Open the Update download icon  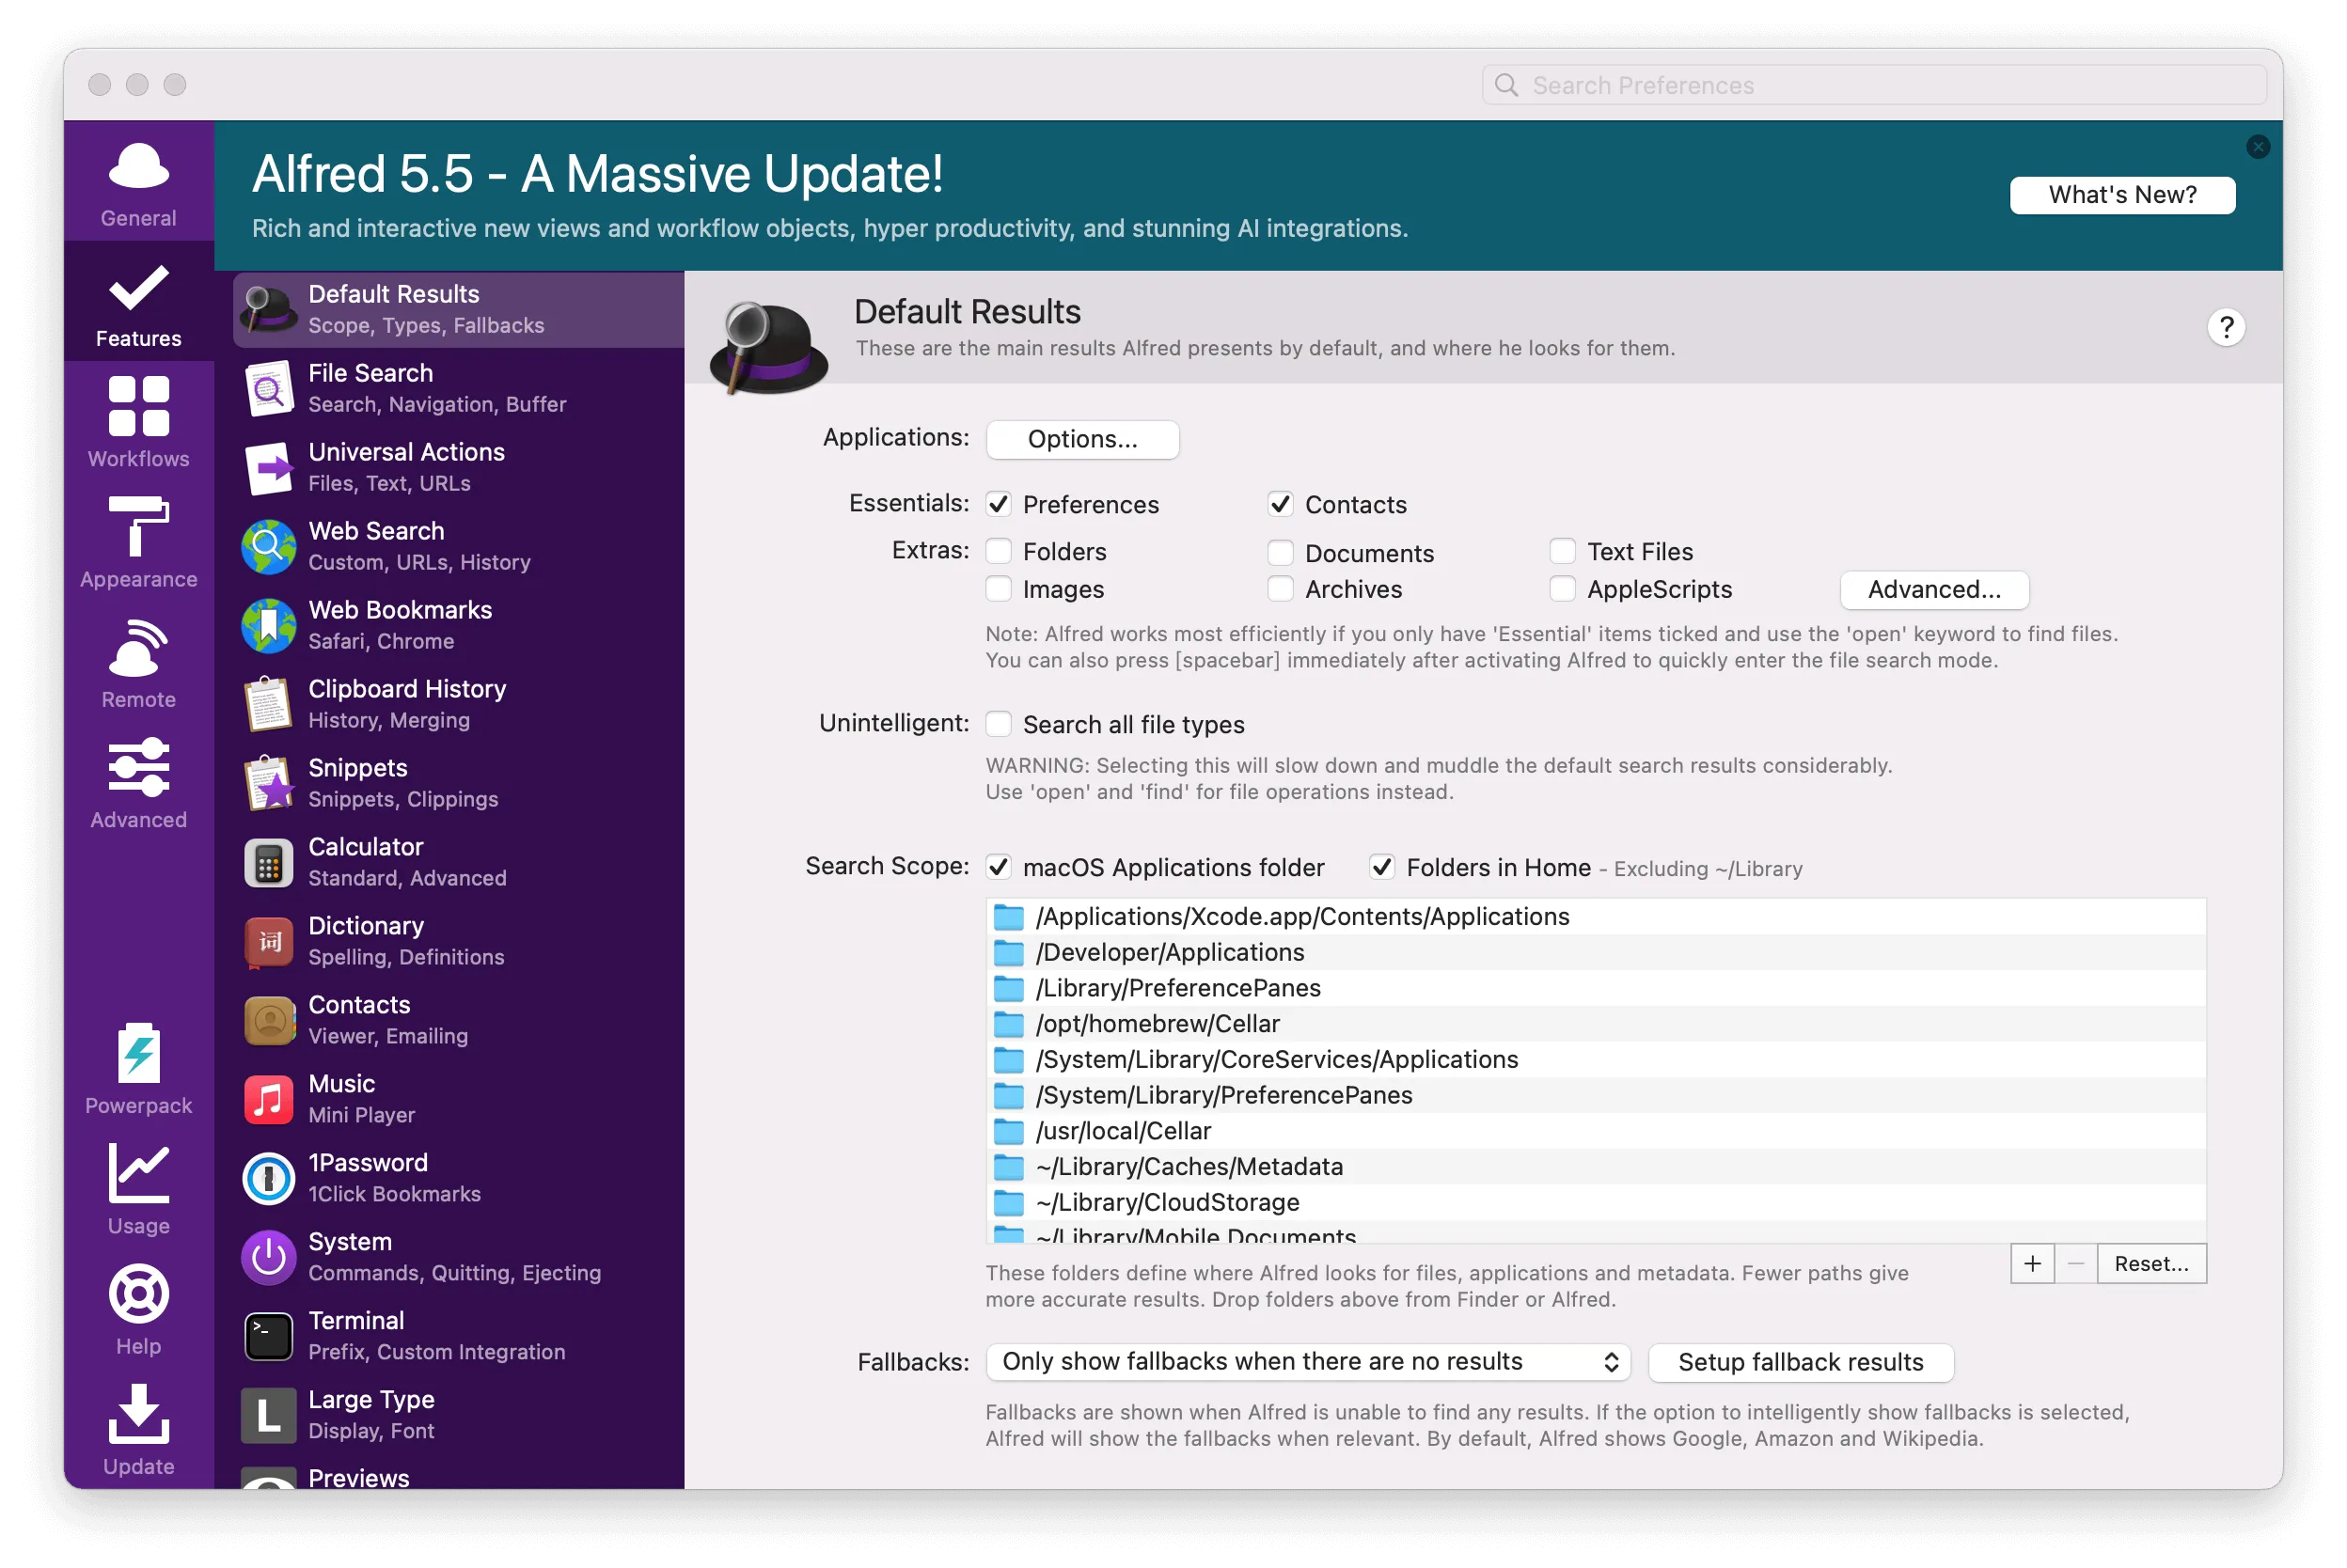(x=138, y=1414)
